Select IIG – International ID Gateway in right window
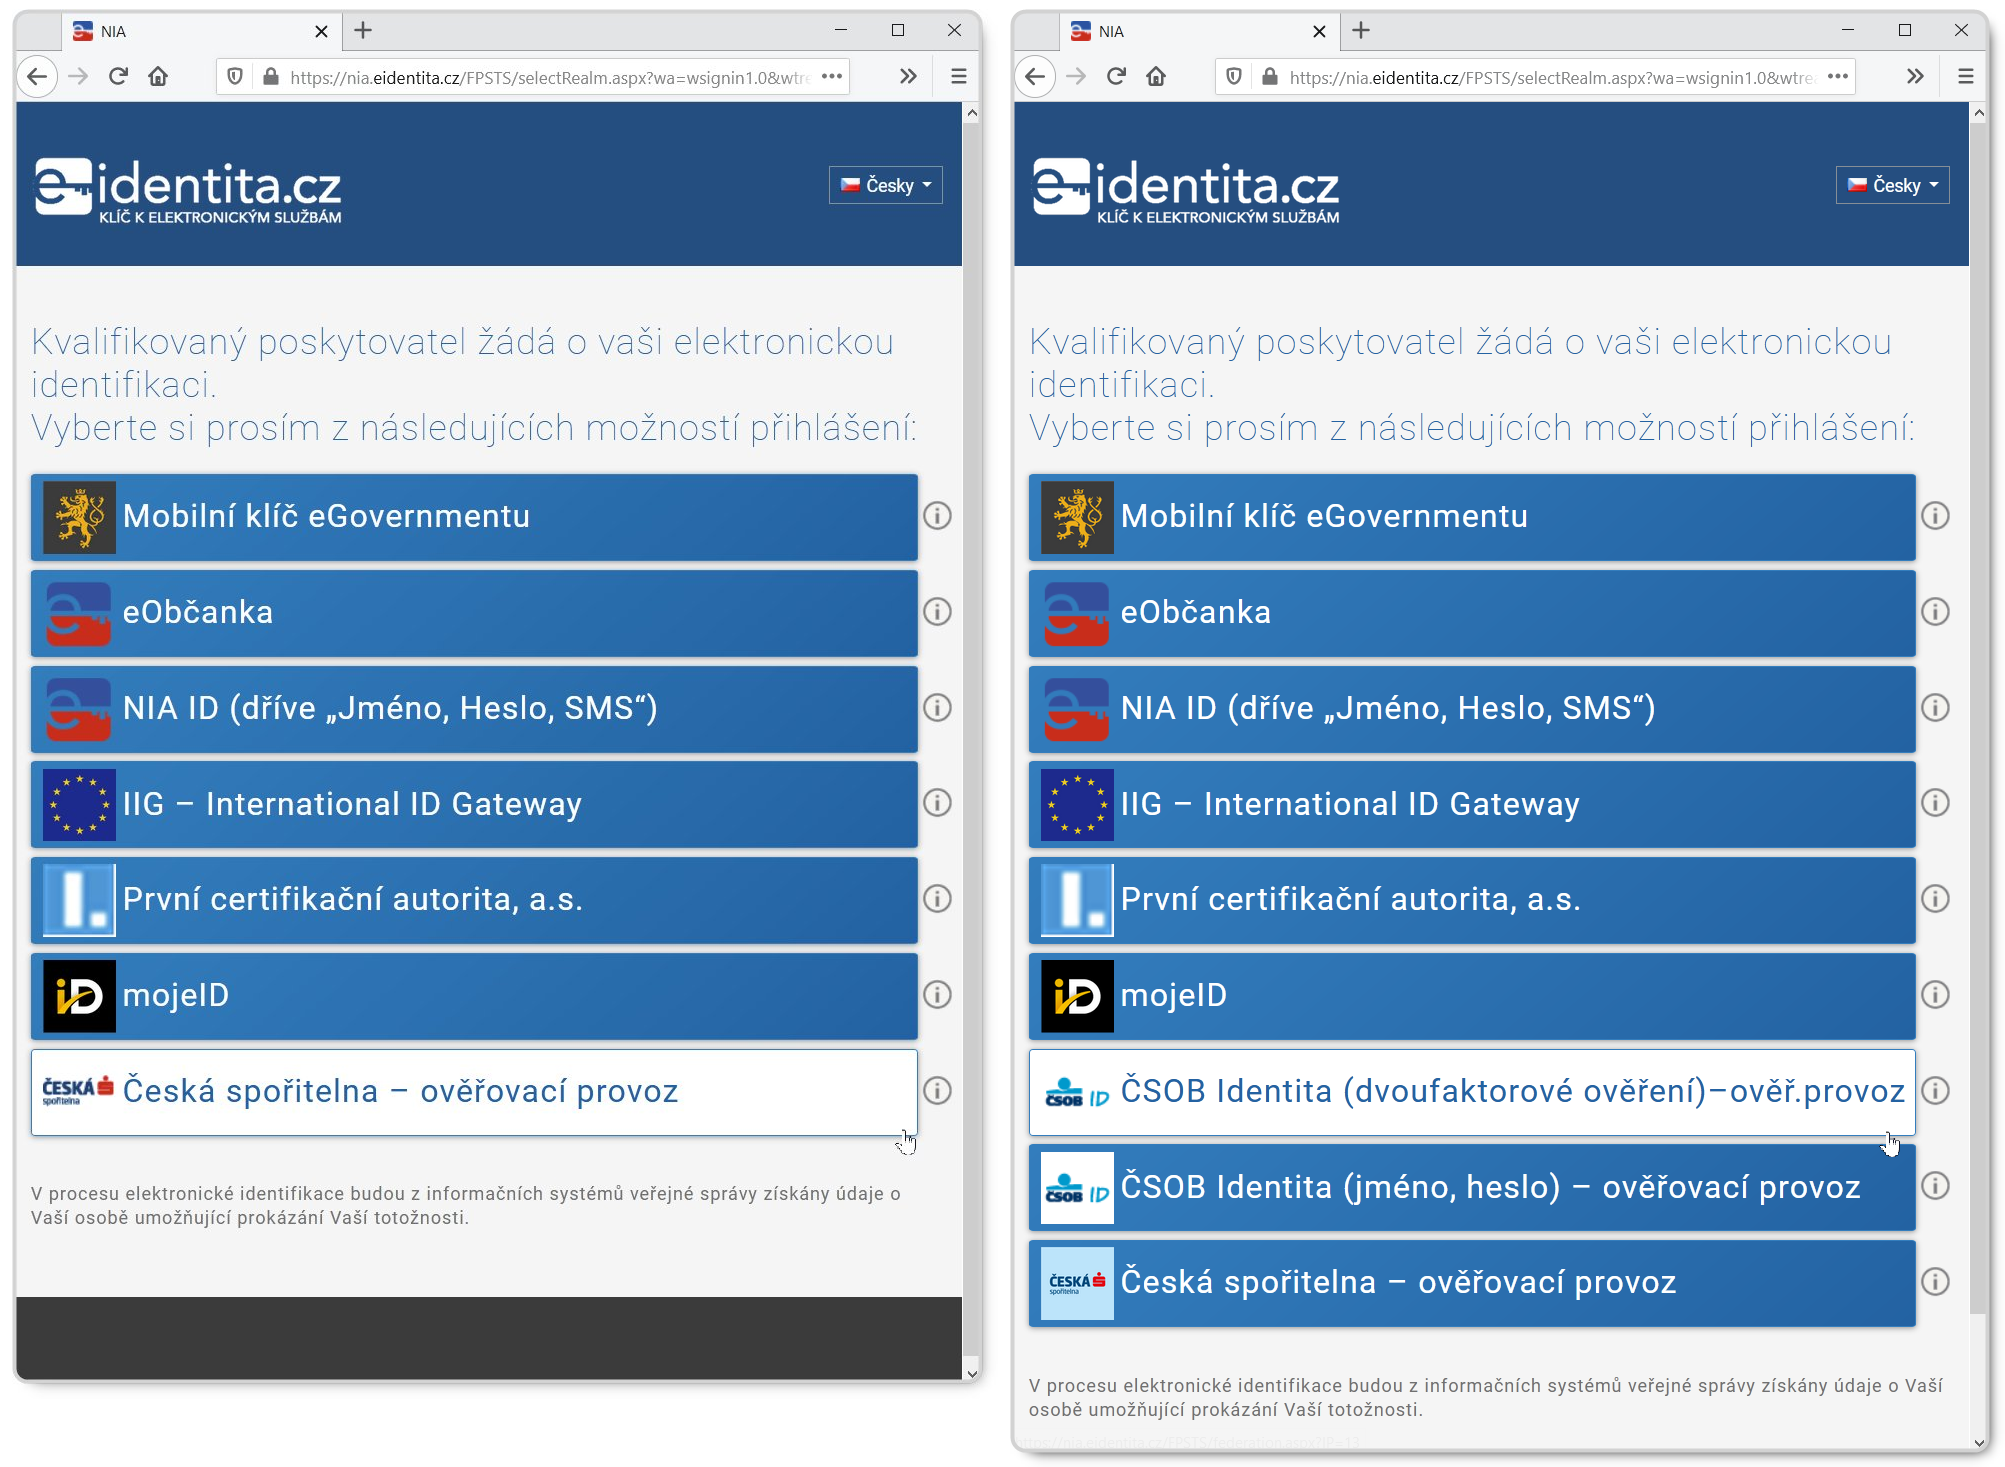2005x1467 pixels. 1471,804
